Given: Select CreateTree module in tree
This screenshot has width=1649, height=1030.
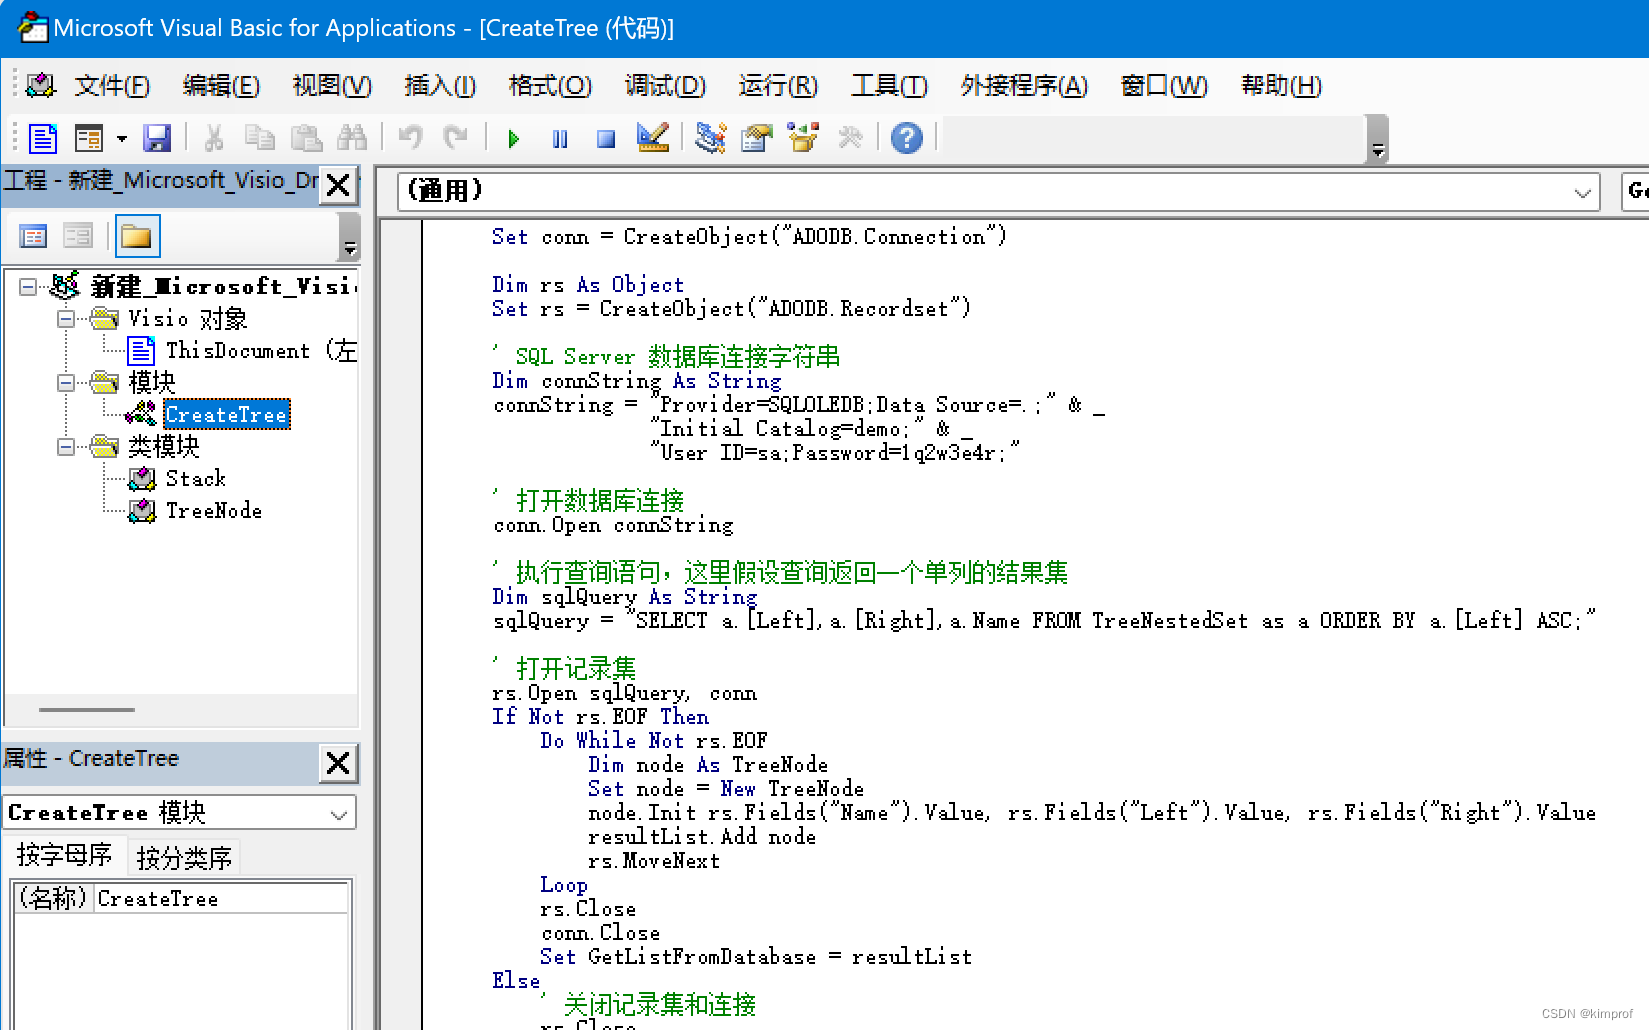Looking at the screenshot, I should (227, 415).
